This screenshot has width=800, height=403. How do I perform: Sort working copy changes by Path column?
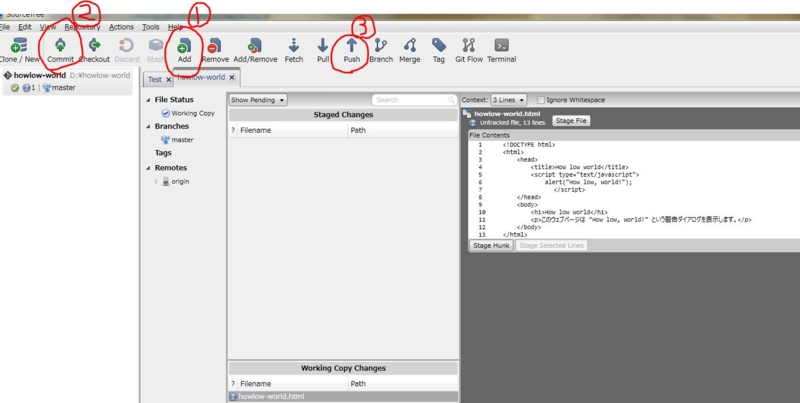tap(403, 384)
